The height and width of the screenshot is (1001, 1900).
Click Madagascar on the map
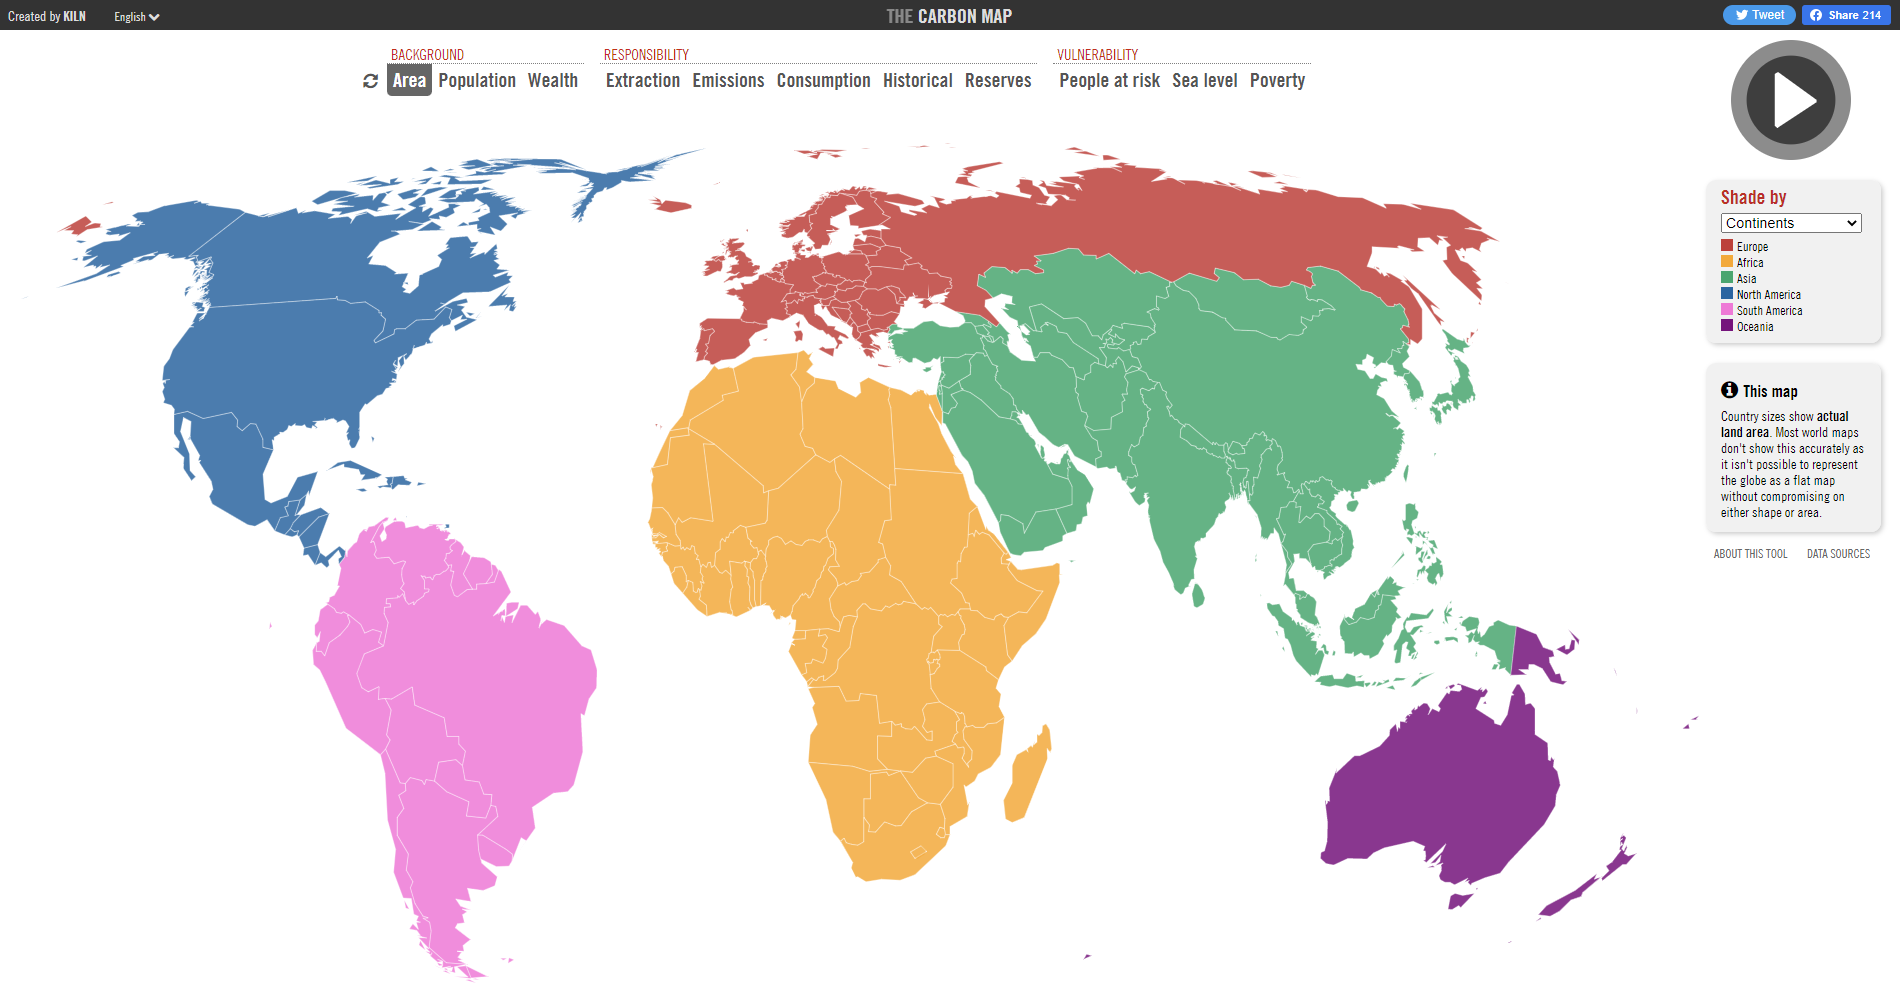(x=1028, y=775)
